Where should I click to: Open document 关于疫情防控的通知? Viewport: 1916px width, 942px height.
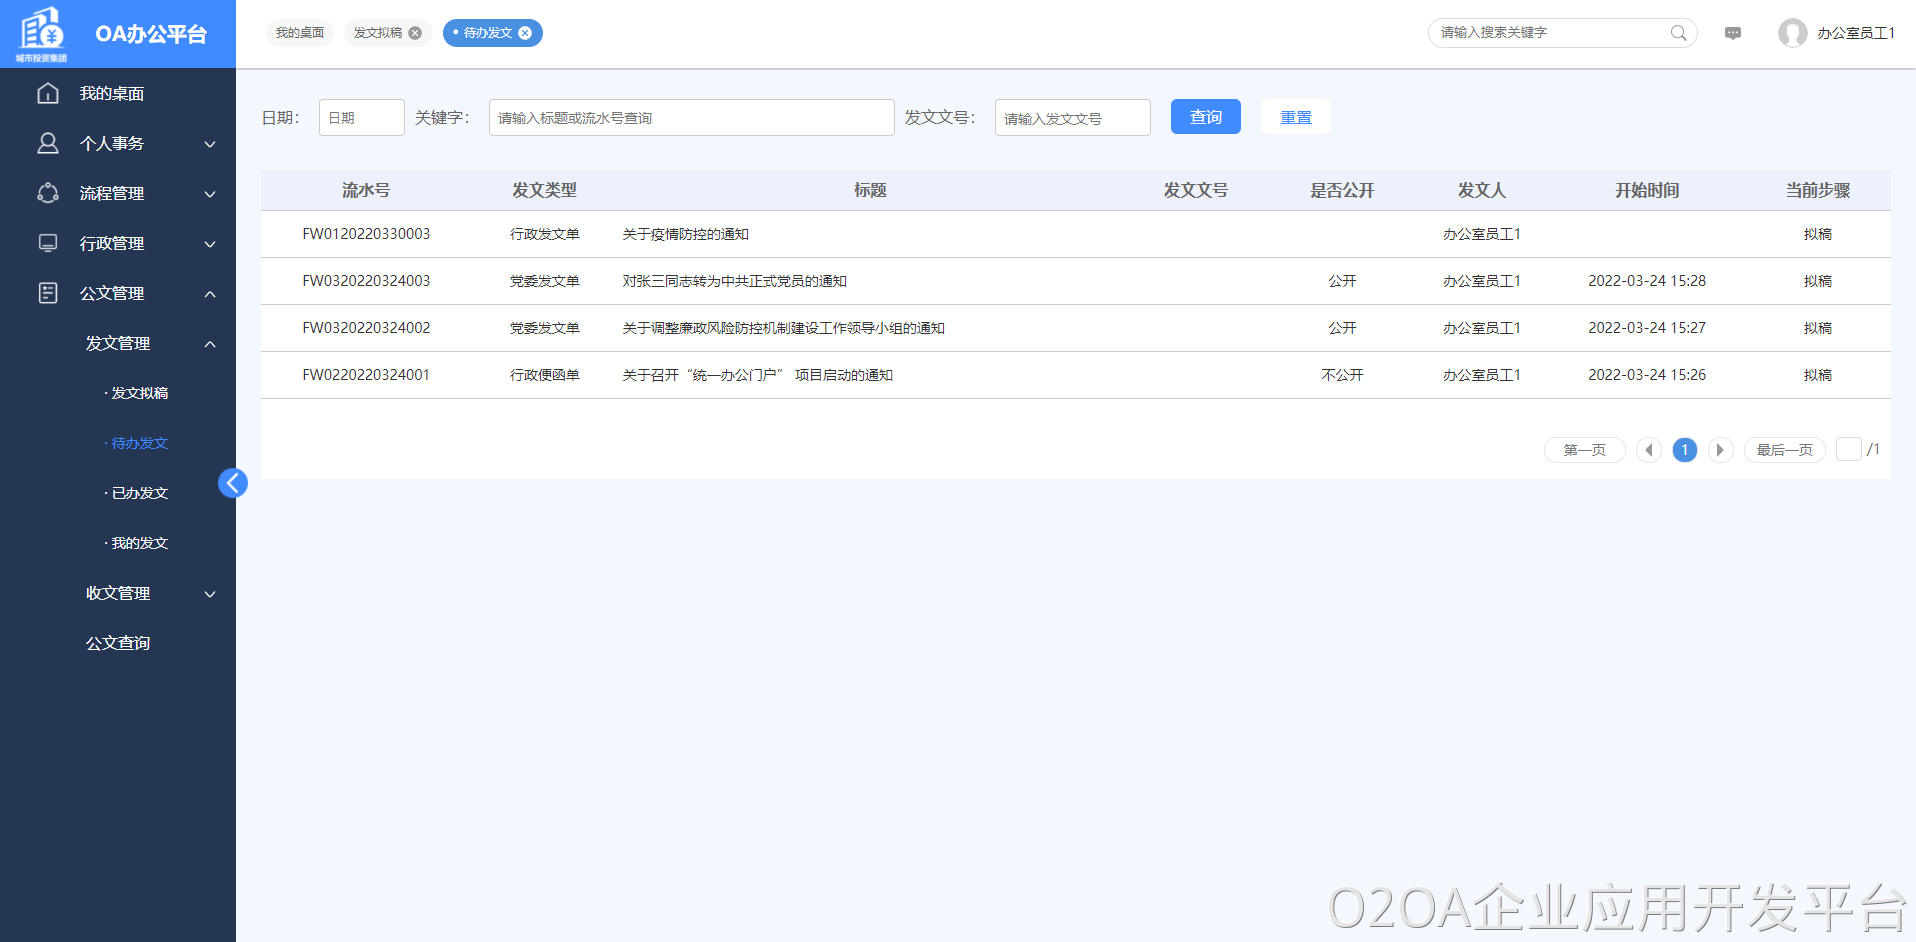[x=686, y=234]
